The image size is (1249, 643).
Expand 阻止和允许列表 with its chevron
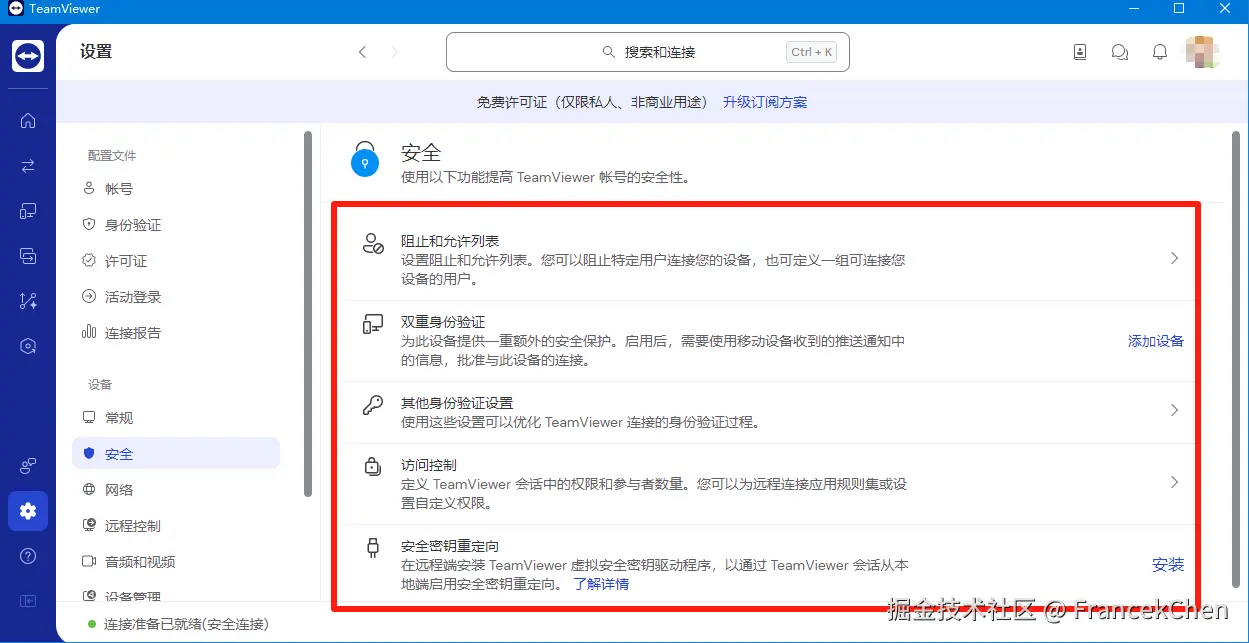pyautogui.click(x=1175, y=258)
